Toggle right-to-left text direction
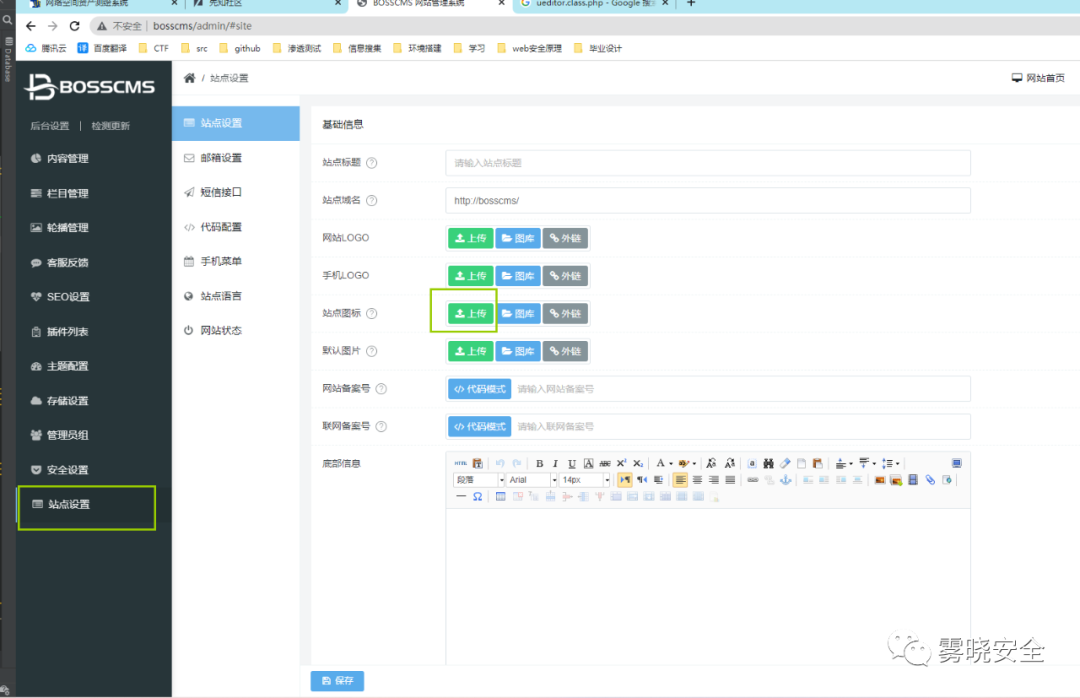Viewport: 1080px width, 698px height. [641, 480]
